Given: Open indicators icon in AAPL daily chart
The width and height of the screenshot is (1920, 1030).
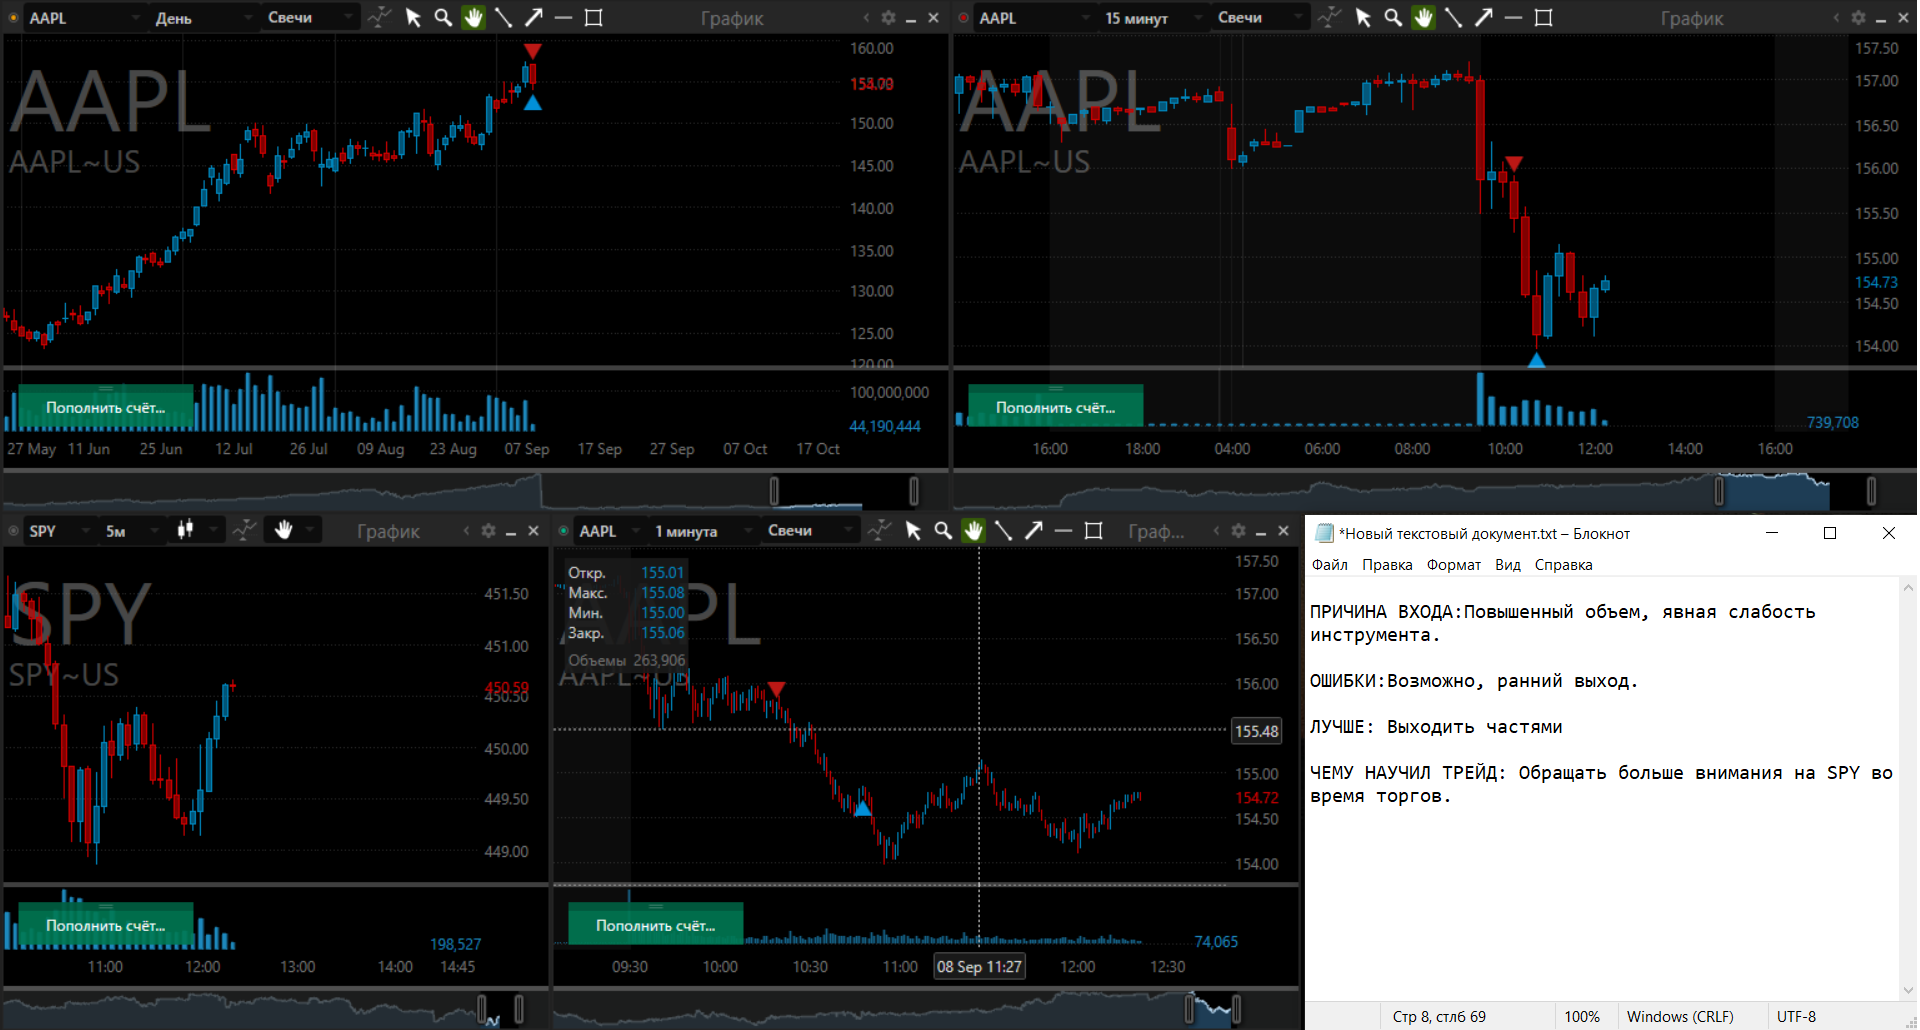Looking at the screenshot, I should pos(379,18).
